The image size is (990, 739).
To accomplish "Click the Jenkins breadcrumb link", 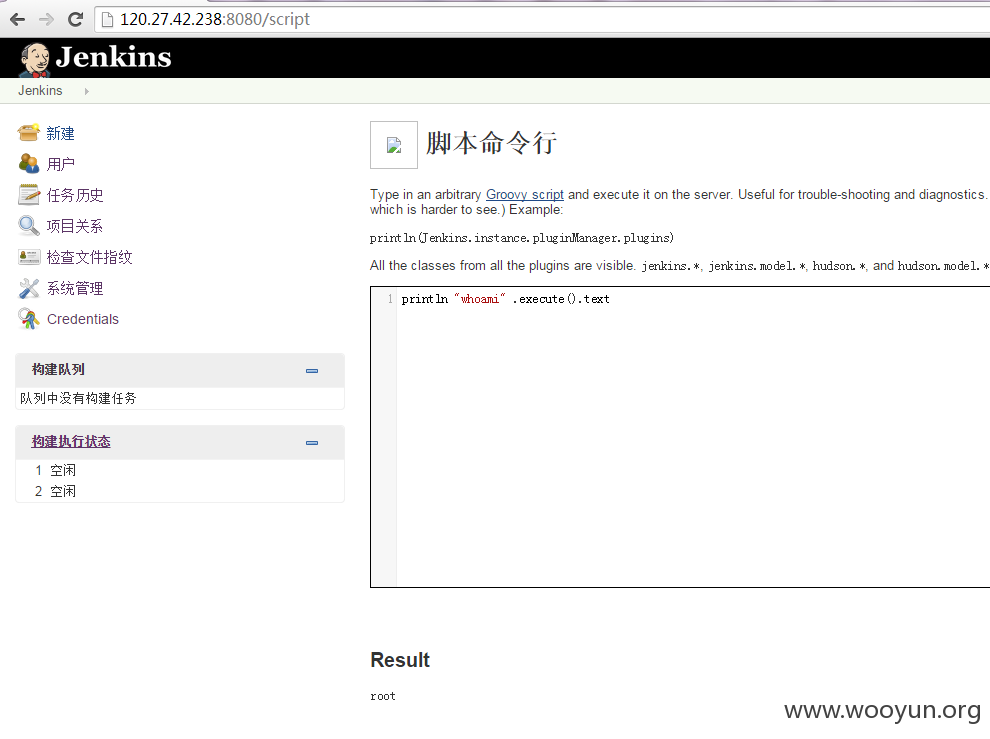I will click(x=40, y=90).
